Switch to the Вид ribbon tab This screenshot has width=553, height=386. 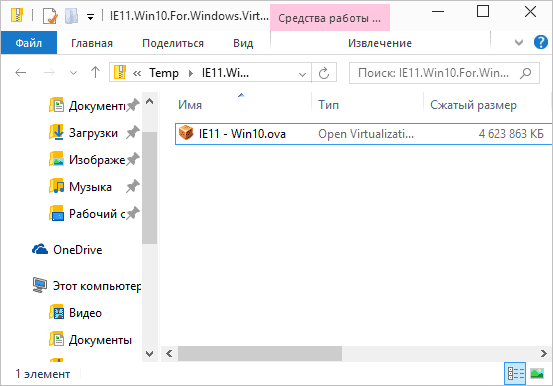(243, 43)
